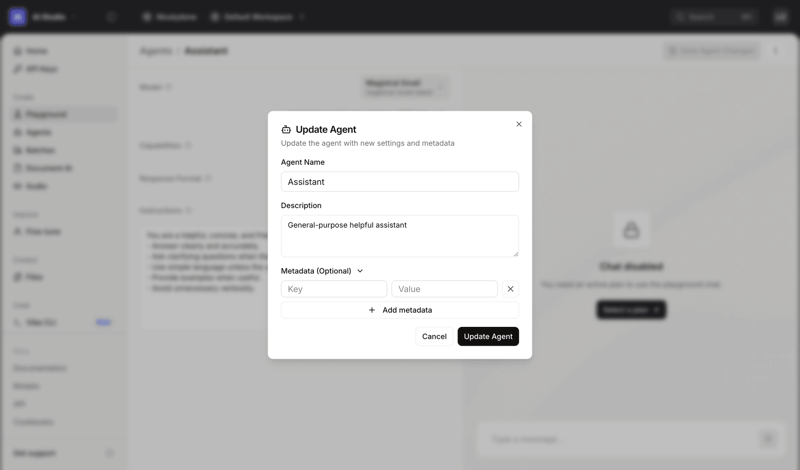Click Add metadata button
Image resolution: width=800 pixels, height=470 pixels.
point(400,310)
